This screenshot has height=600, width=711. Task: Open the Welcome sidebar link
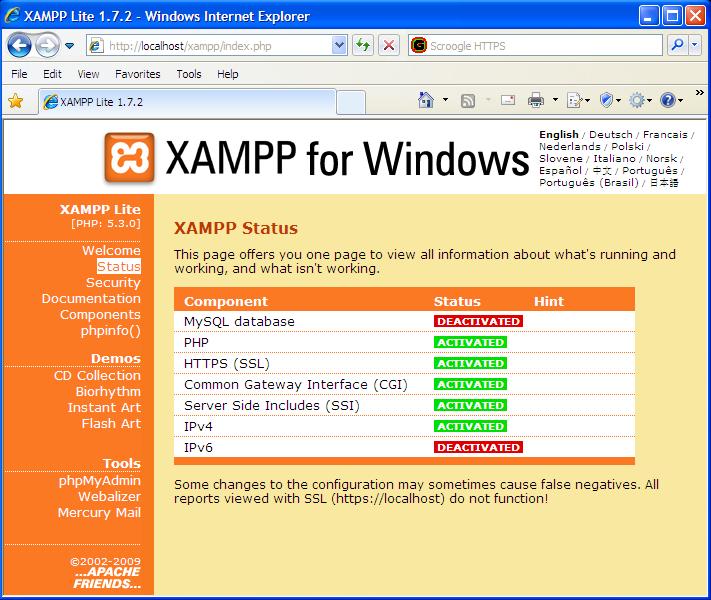pyautogui.click(x=111, y=250)
